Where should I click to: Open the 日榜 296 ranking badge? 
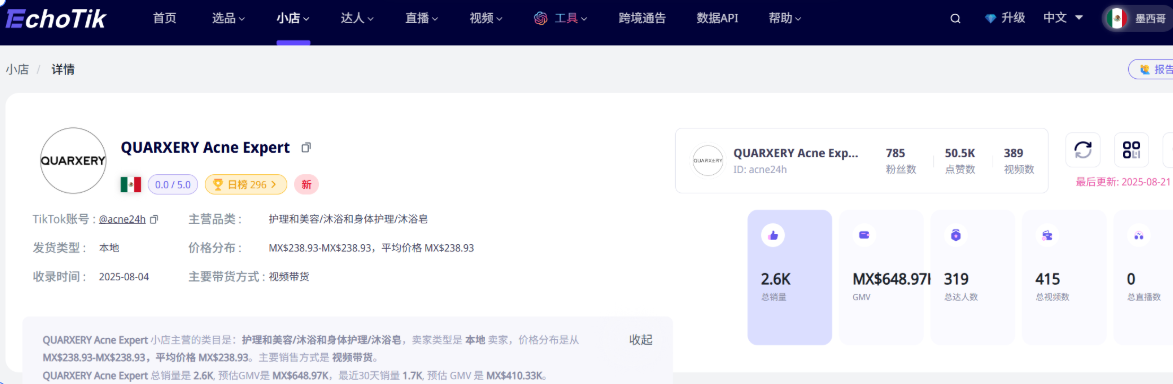coord(245,184)
